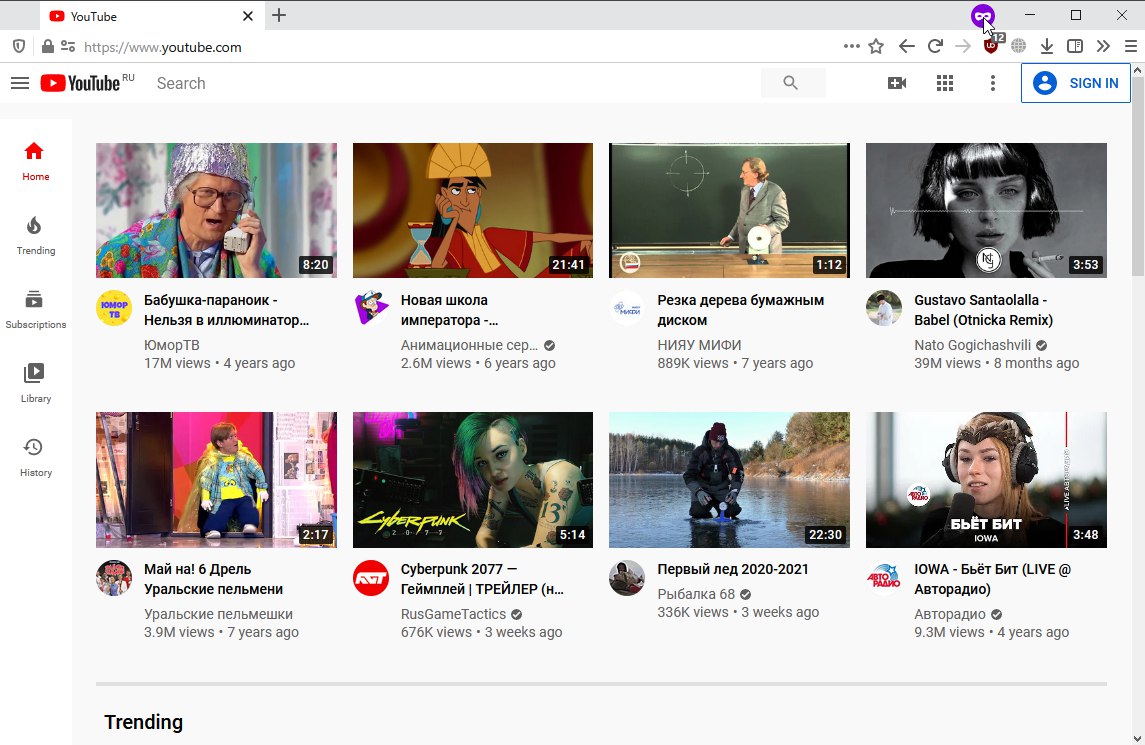
Task: Click the RusGameTactics channel avatar
Action: point(371,578)
